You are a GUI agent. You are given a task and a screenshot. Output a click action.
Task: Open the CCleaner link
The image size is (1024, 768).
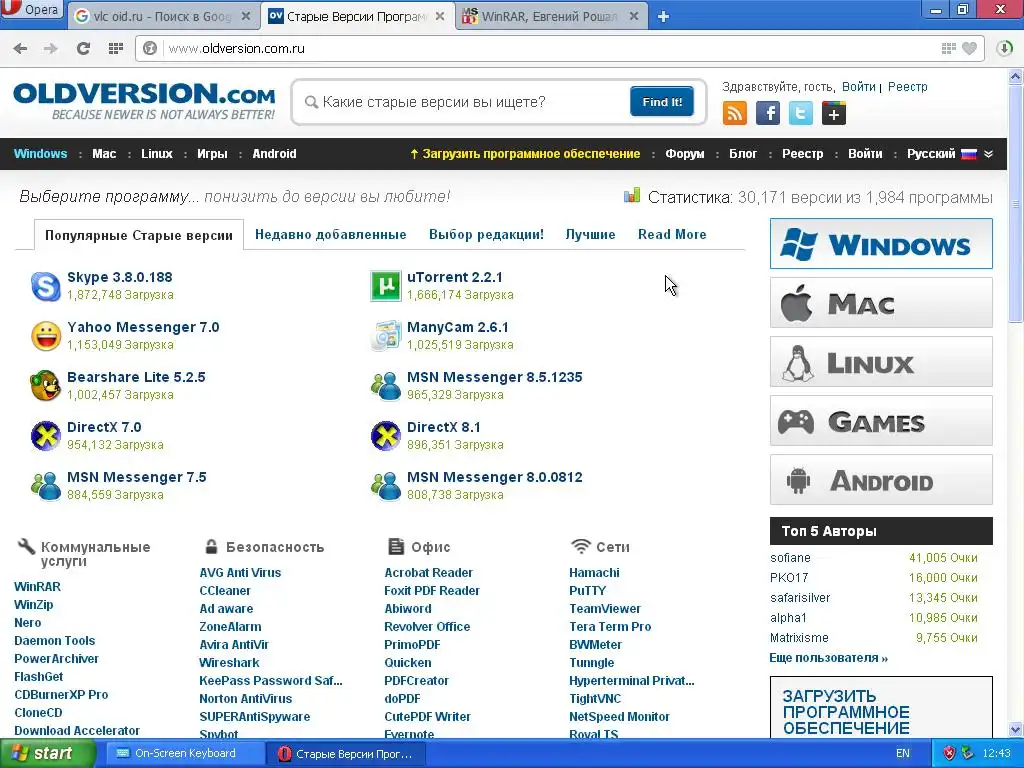point(225,590)
